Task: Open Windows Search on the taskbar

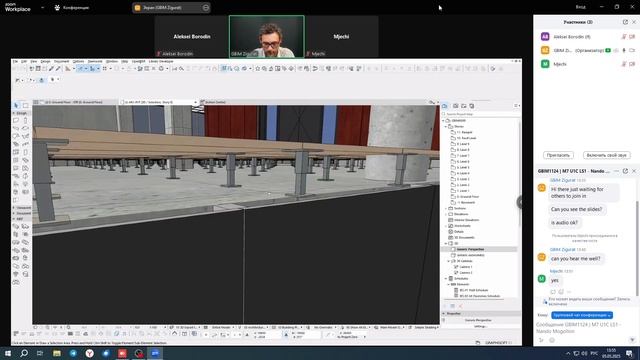Action: 24,353
